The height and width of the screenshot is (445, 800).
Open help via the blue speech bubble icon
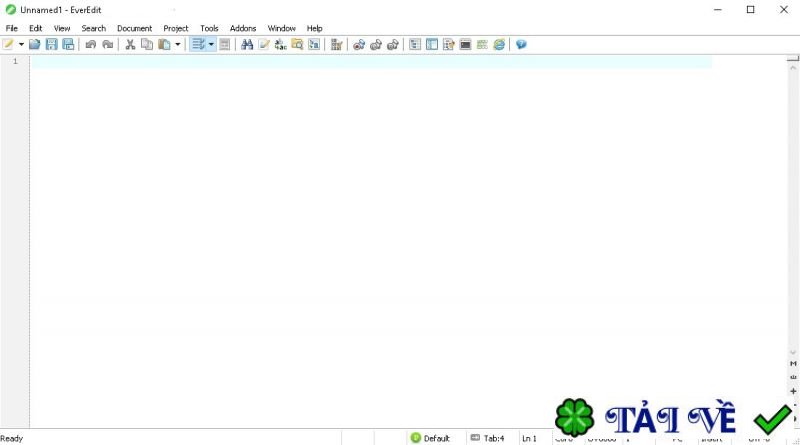[521, 44]
